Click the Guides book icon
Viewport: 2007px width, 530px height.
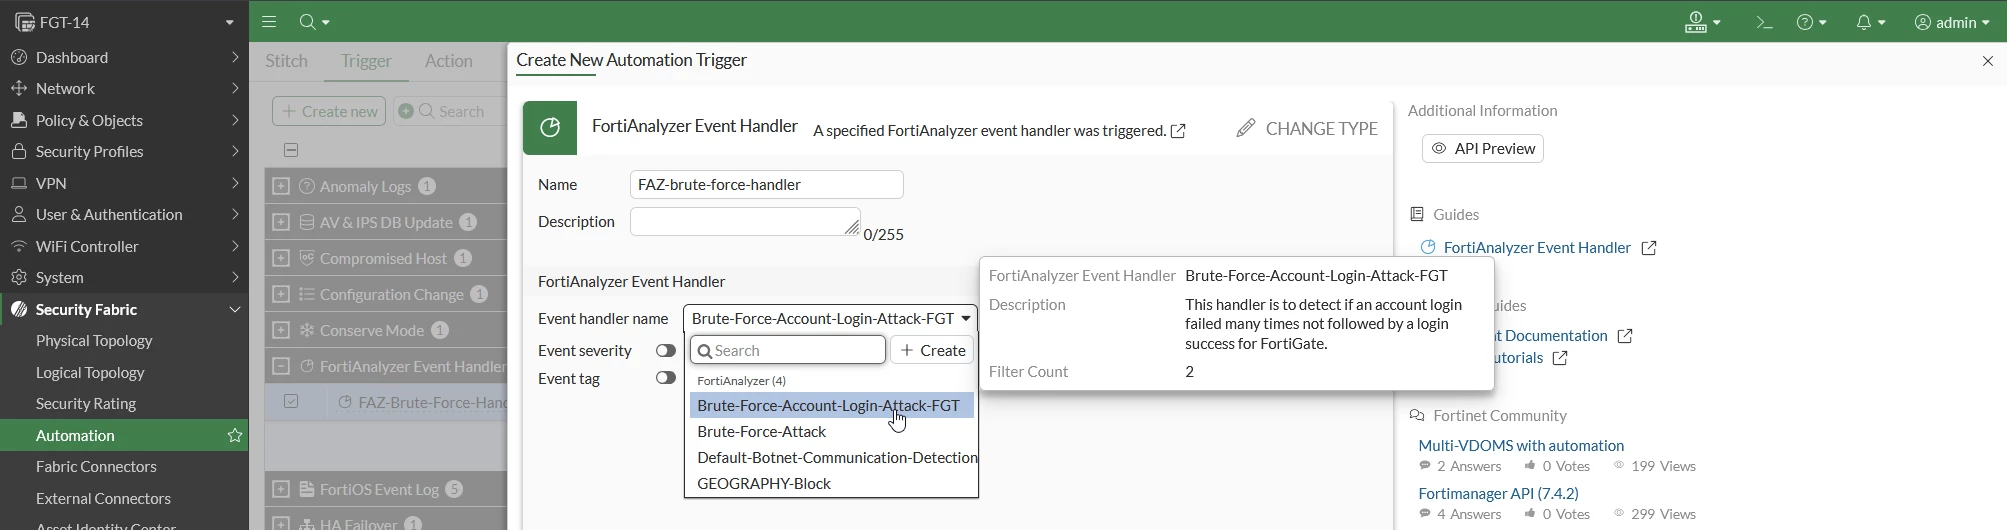coord(1417,215)
